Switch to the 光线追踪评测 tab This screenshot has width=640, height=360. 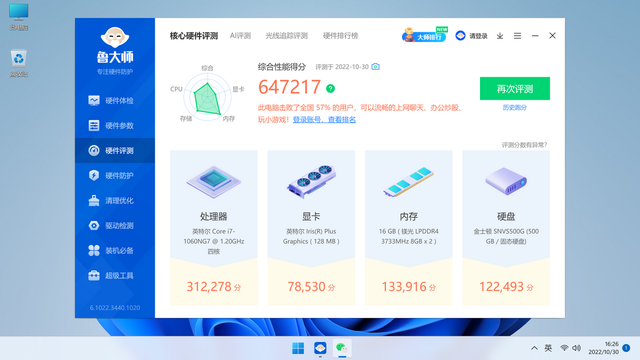[287, 36]
